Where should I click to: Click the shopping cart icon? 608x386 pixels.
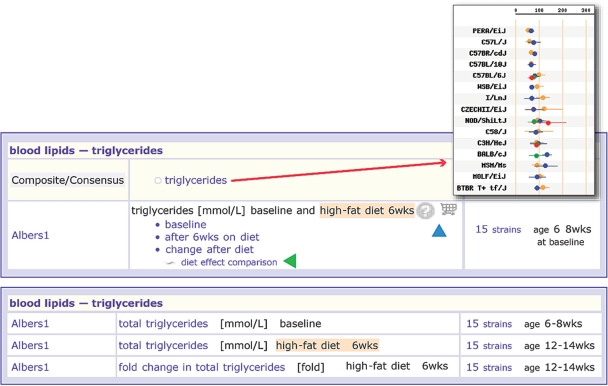point(449,209)
